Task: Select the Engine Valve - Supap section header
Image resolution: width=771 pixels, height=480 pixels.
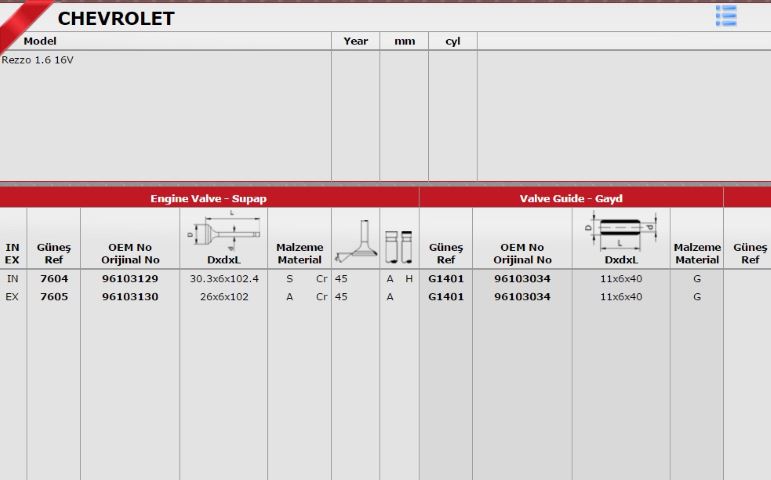Action: [x=208, y=199]
